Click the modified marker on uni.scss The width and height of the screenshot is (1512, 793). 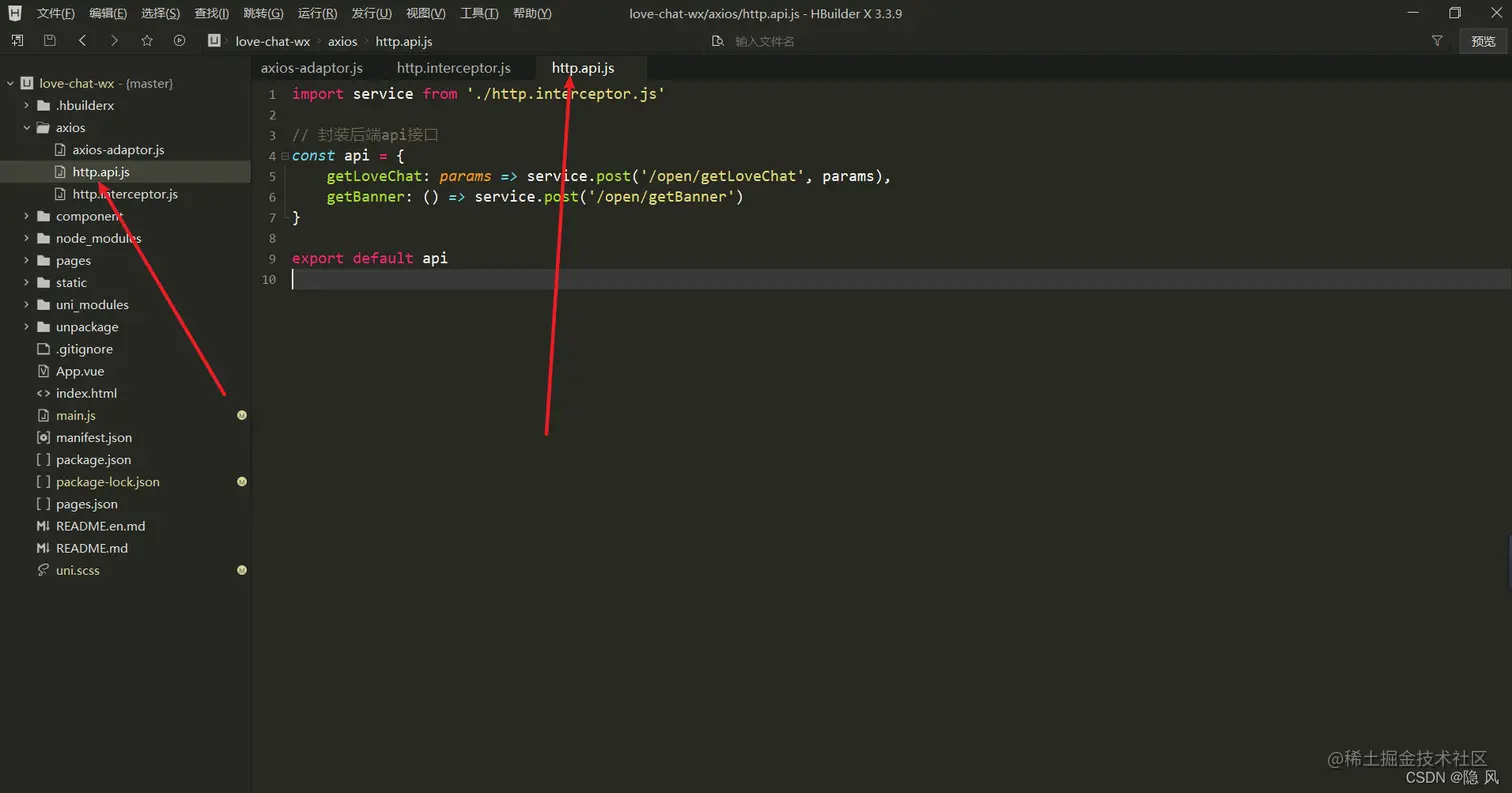(x=242, y=570)
